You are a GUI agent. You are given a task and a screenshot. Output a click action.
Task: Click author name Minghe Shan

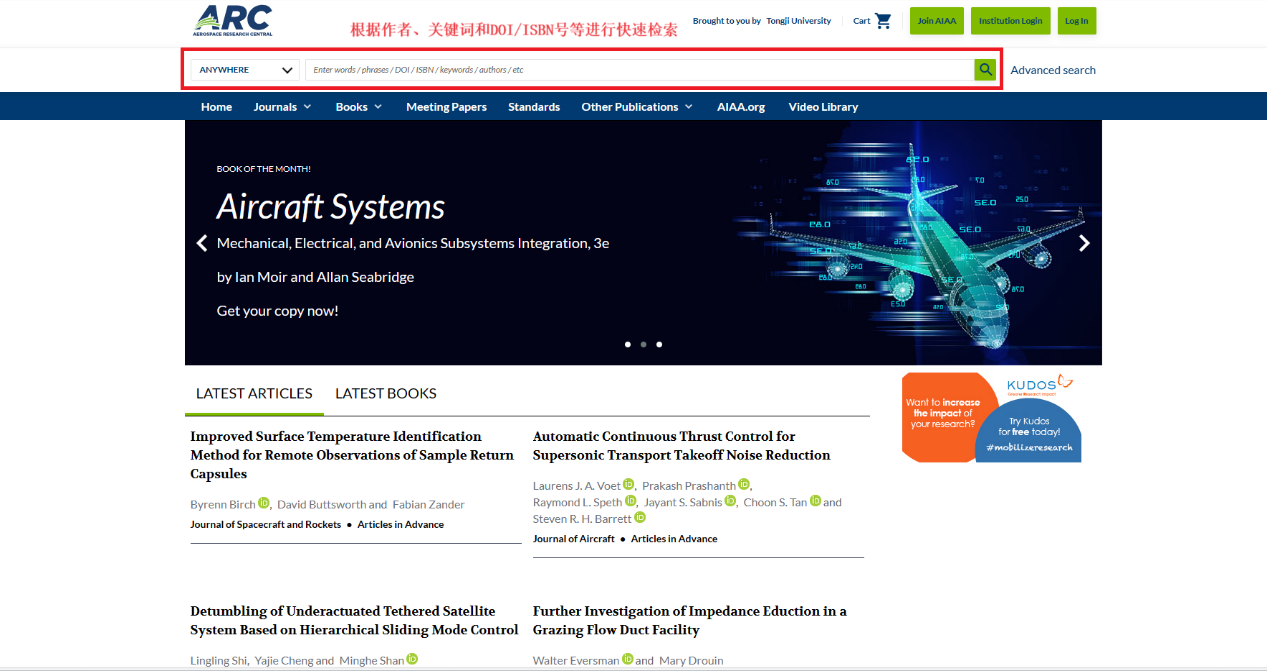click(x=370, y=661)
